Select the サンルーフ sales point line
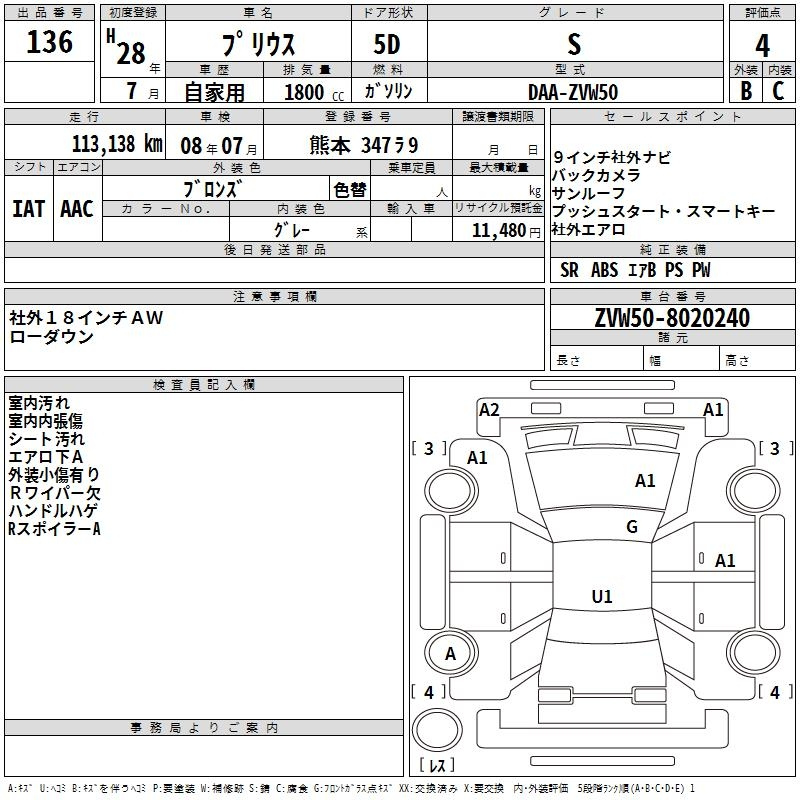 [x=589, y=193]
